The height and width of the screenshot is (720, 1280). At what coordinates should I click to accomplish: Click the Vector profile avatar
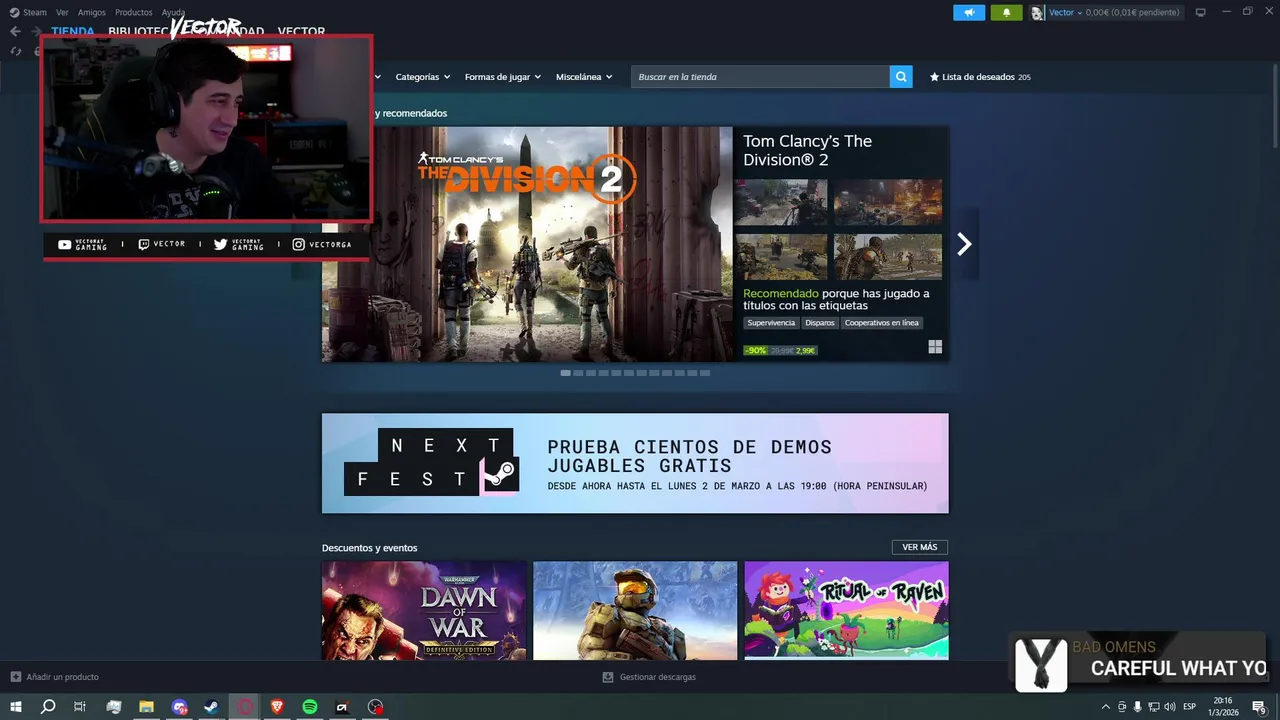click(1038, 12)
